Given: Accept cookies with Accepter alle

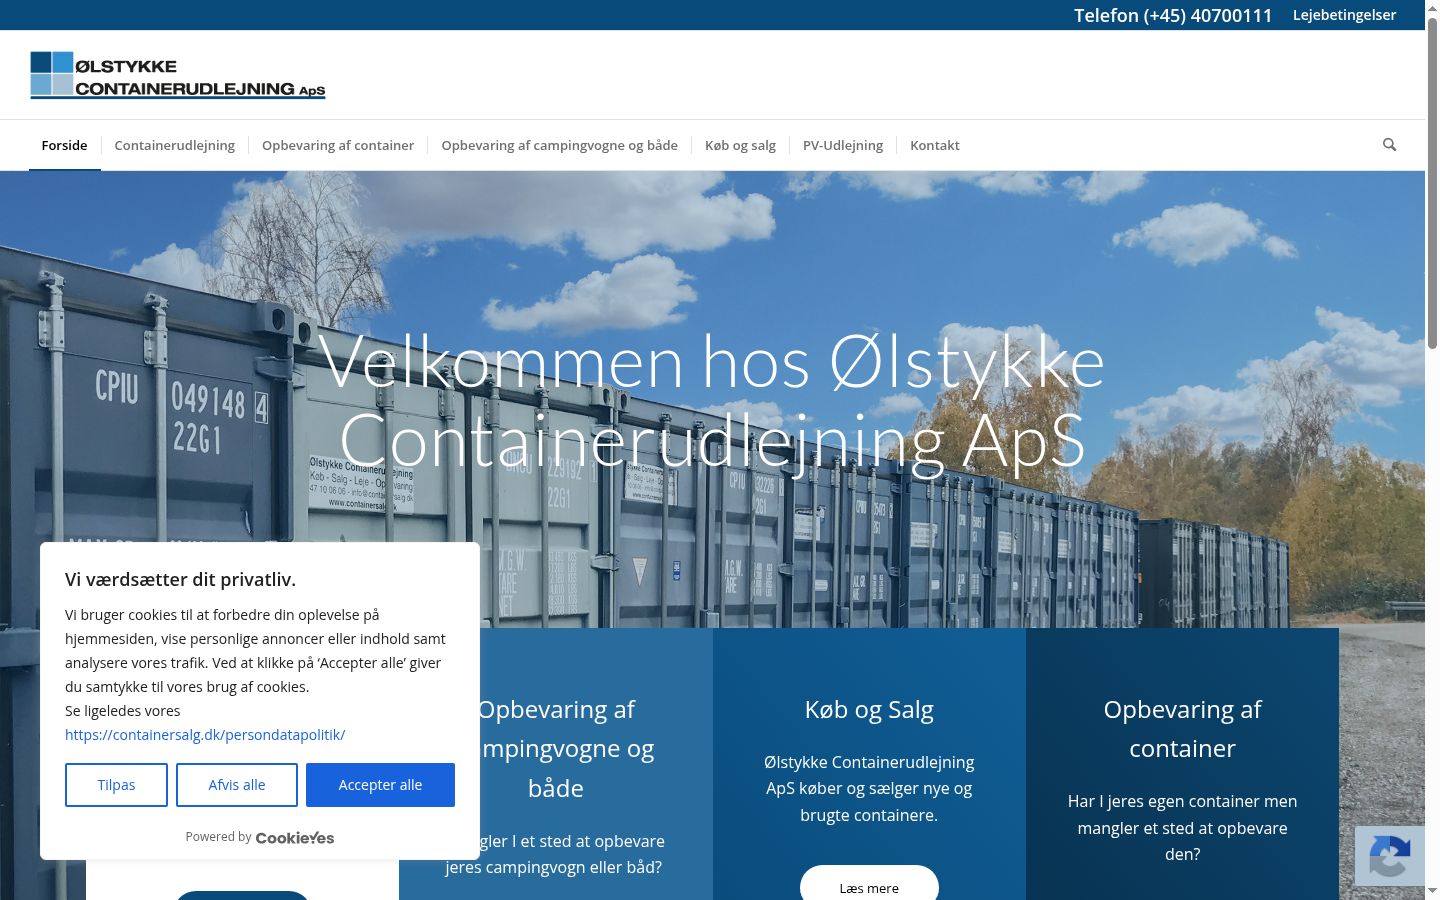Looking at the screenshot, I should tap(380, 785).
